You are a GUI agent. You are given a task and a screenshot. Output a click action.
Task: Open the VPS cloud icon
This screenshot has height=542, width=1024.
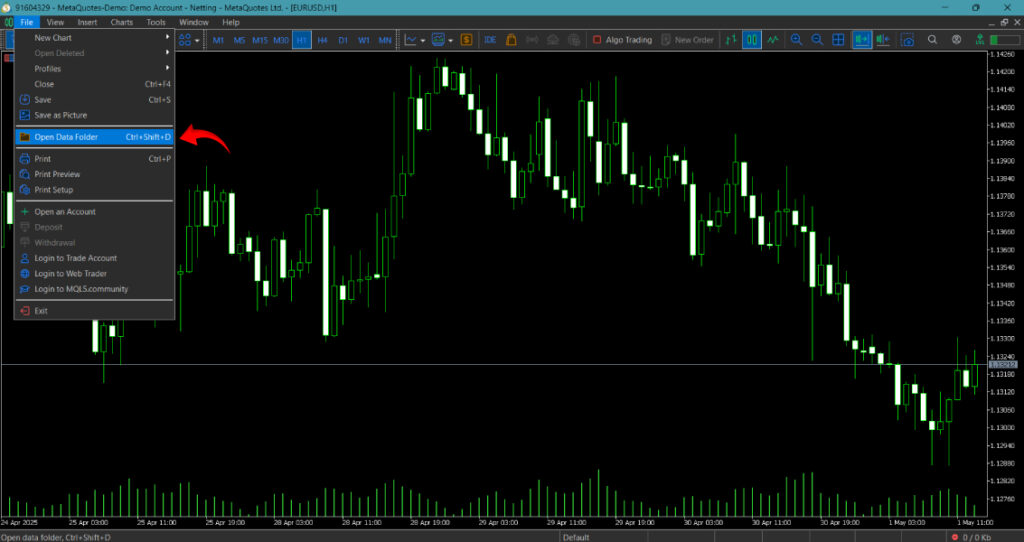click(x=553, y=40)
